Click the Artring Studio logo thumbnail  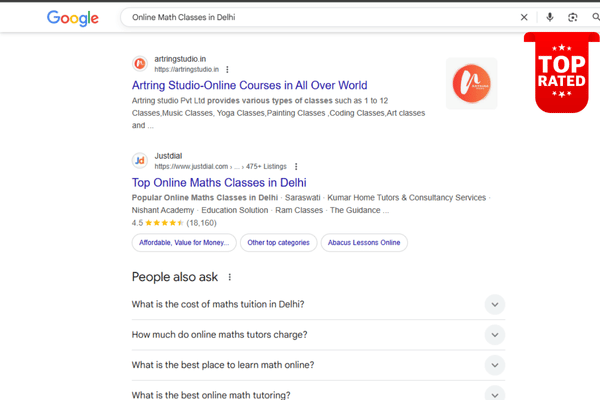(x=471, y=83)
